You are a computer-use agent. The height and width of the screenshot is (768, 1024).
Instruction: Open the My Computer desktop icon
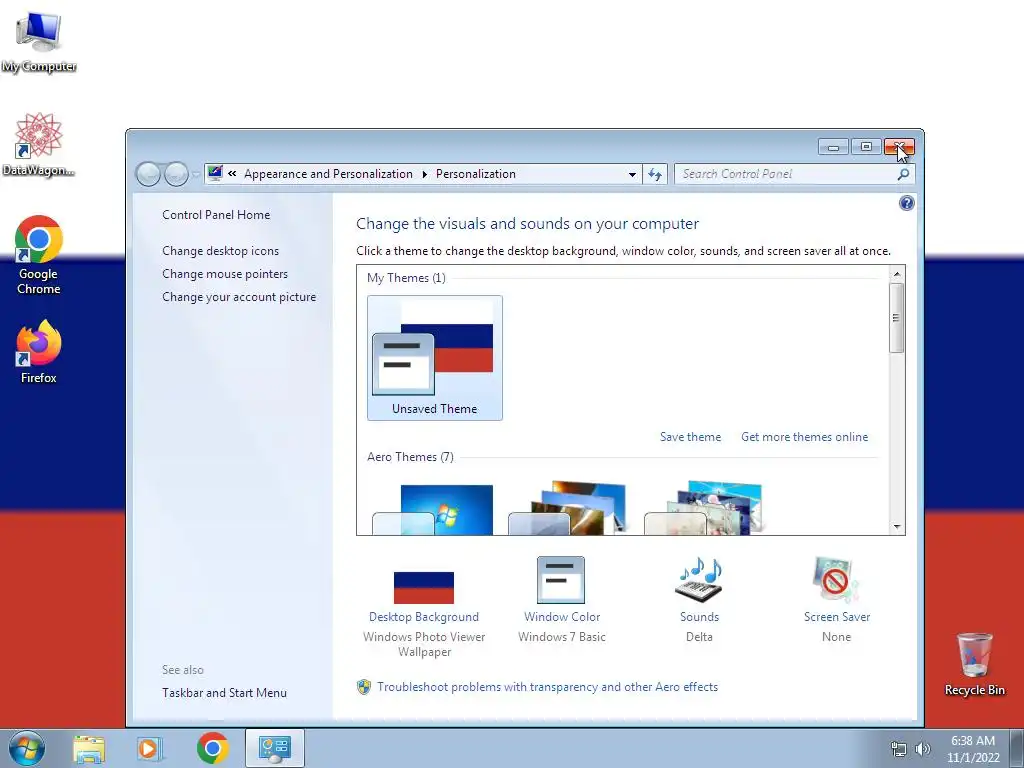(39, 41)
